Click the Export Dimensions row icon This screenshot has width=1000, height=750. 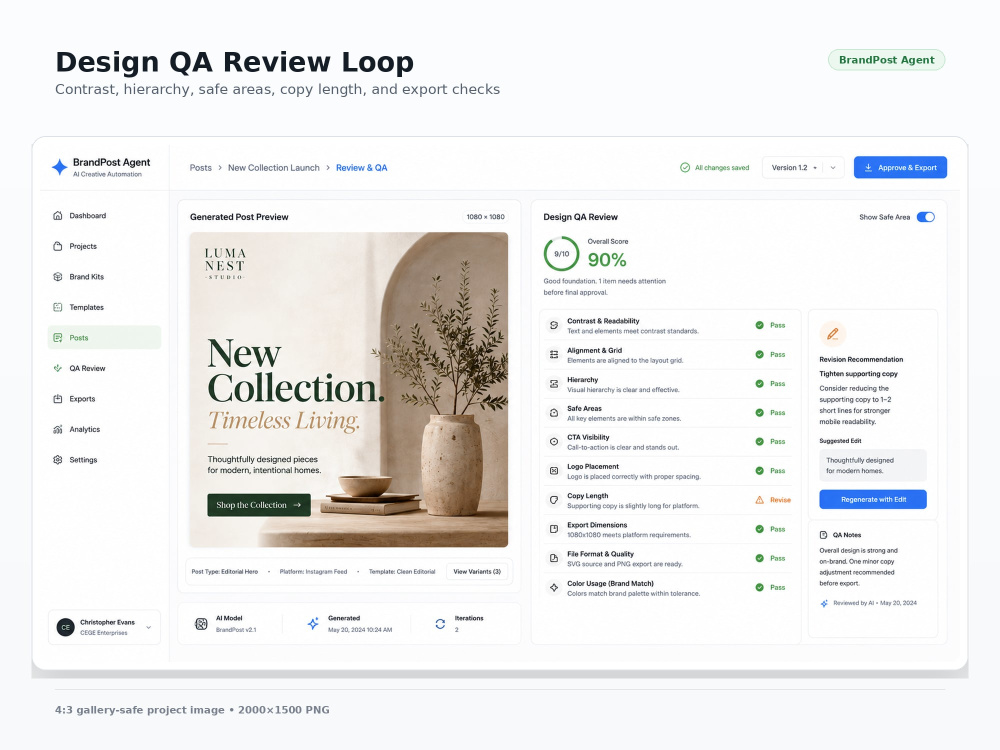click(x=554, y=529)
